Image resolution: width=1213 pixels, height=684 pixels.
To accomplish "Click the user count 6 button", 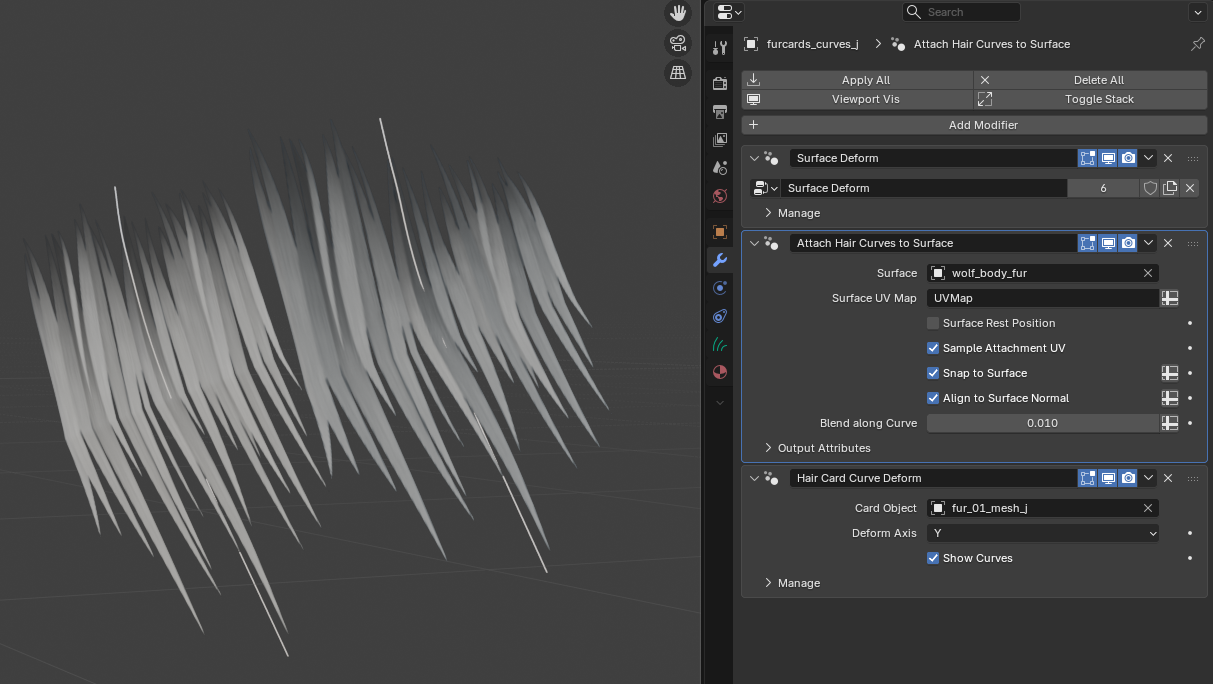I will tap(1103, 188).
